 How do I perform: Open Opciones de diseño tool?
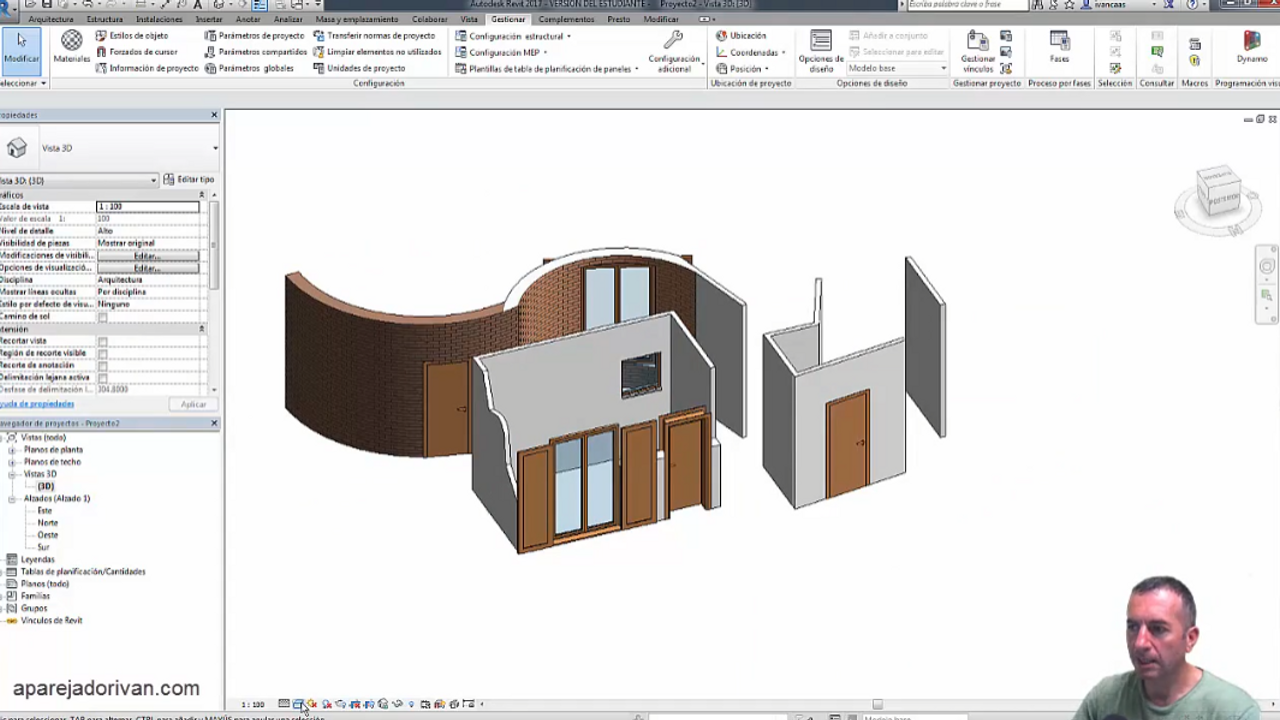tap(821, 49)
